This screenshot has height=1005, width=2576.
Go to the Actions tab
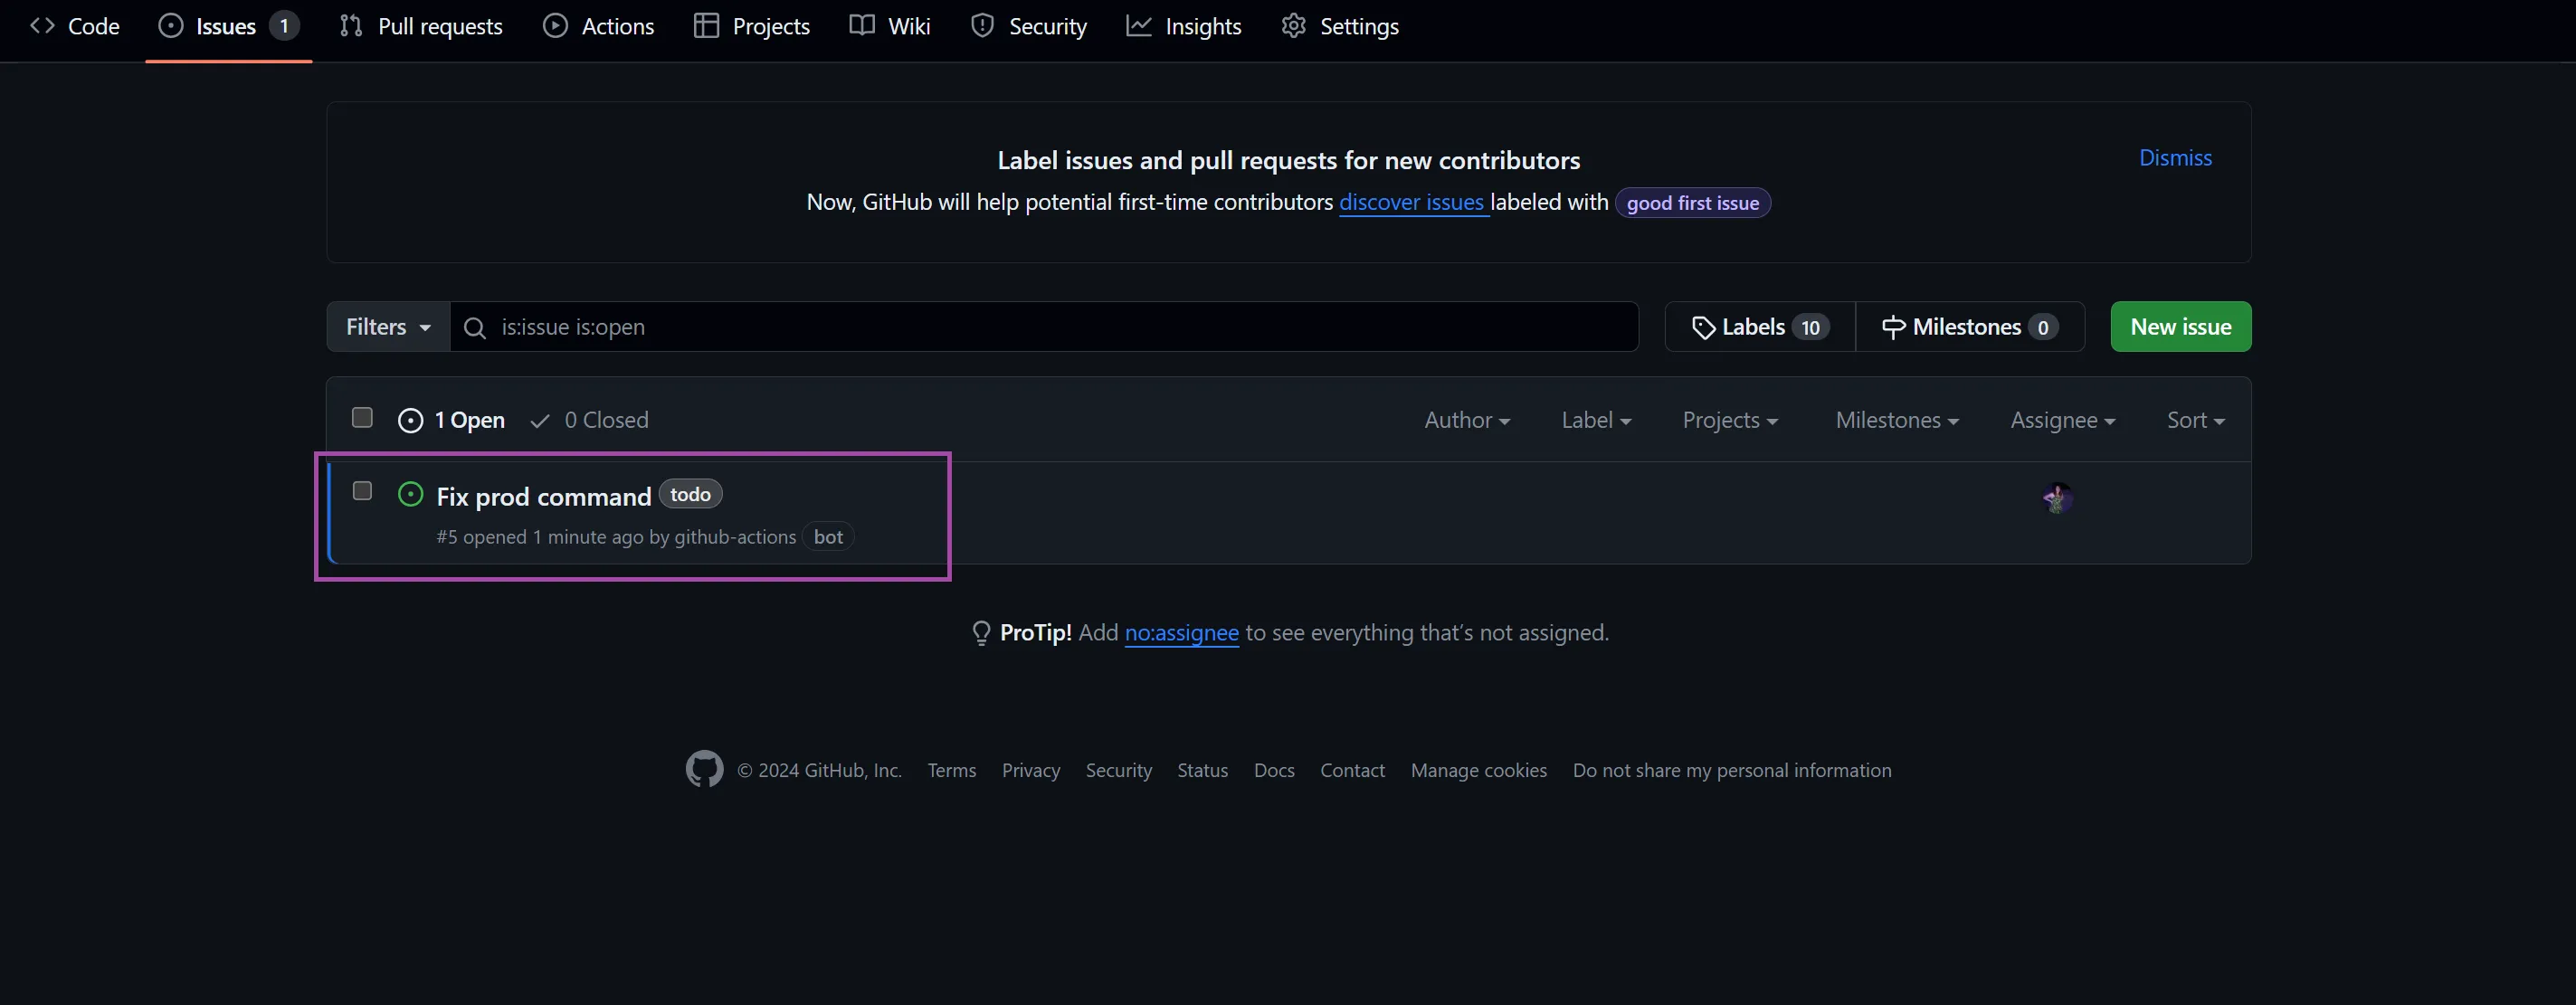pos(598,26)
